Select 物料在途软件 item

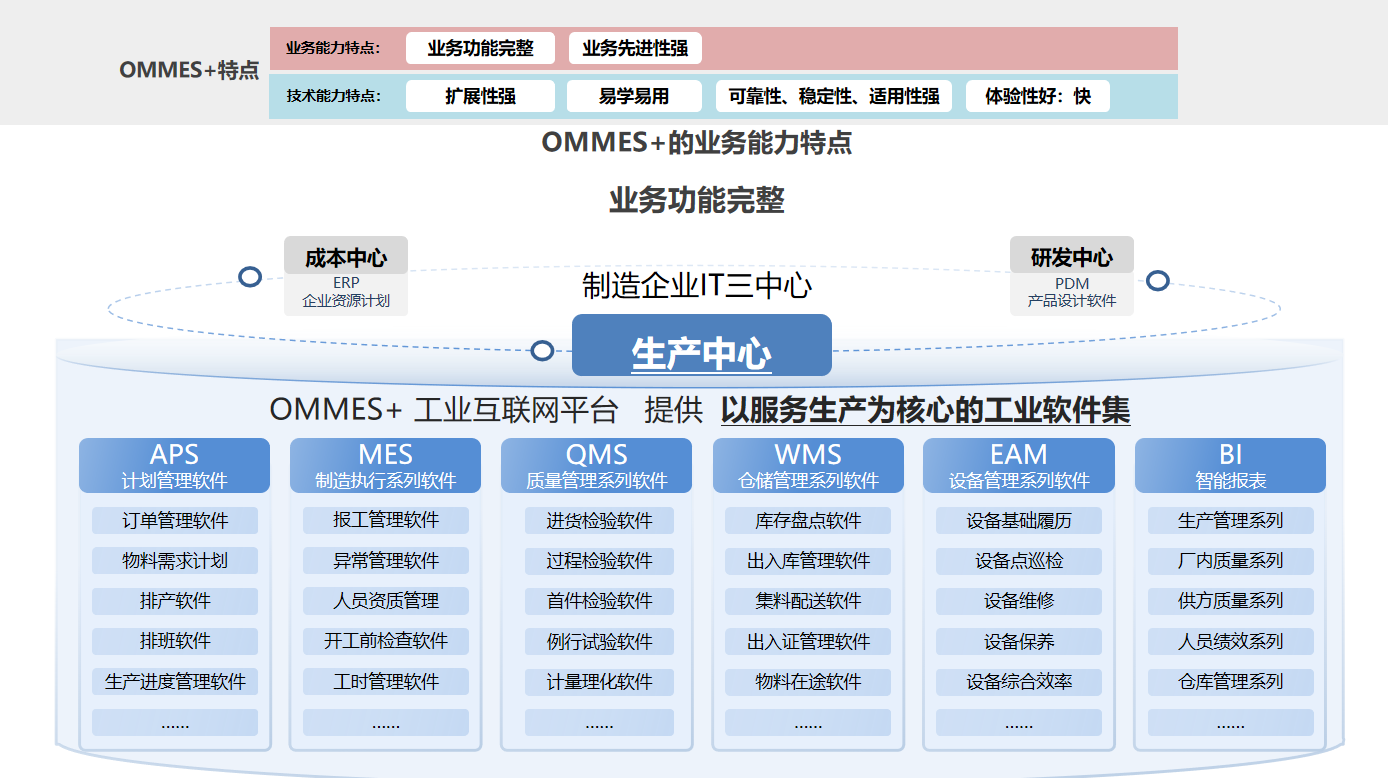(x=808, y=682)
